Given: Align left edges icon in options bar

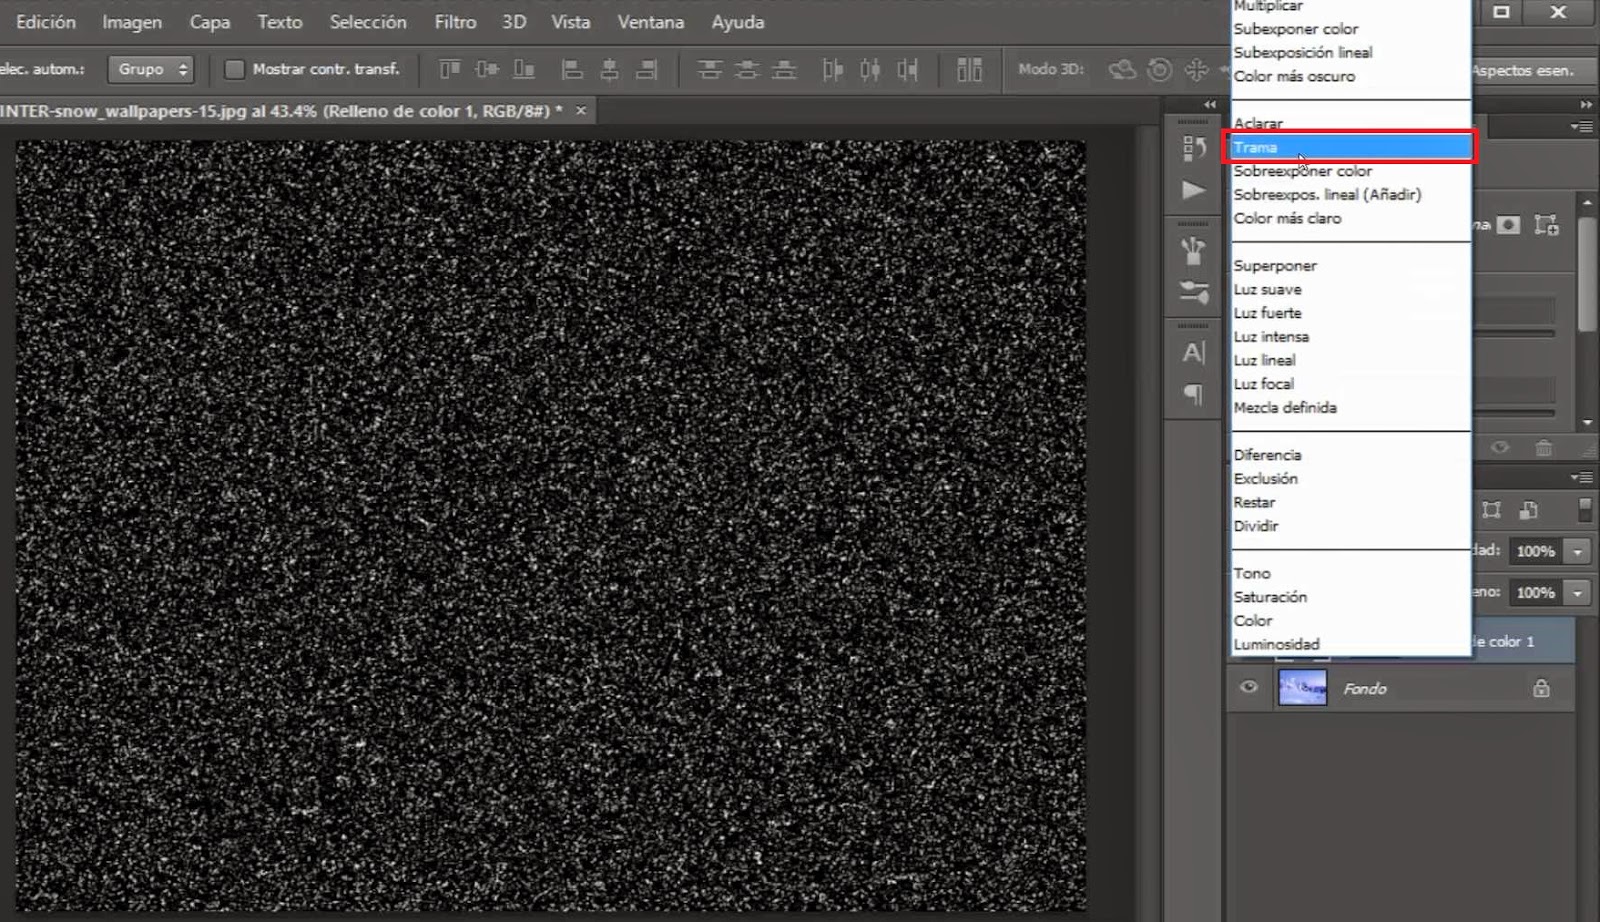Looking at the screenshot, I should pyautogui.click(x=572, y=69).
